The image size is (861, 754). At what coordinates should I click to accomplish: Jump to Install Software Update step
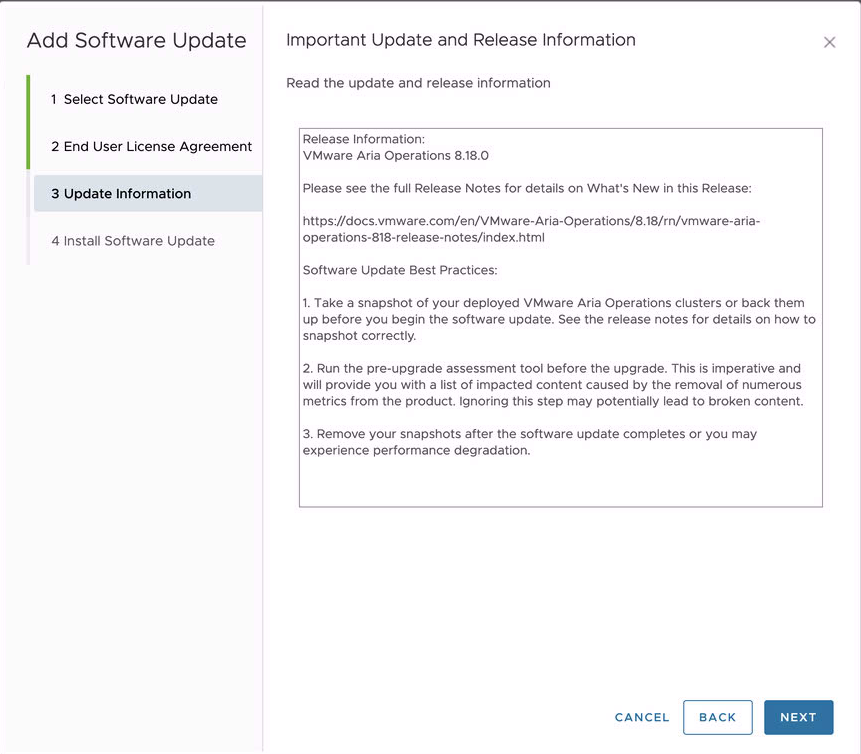click(133, 241)
